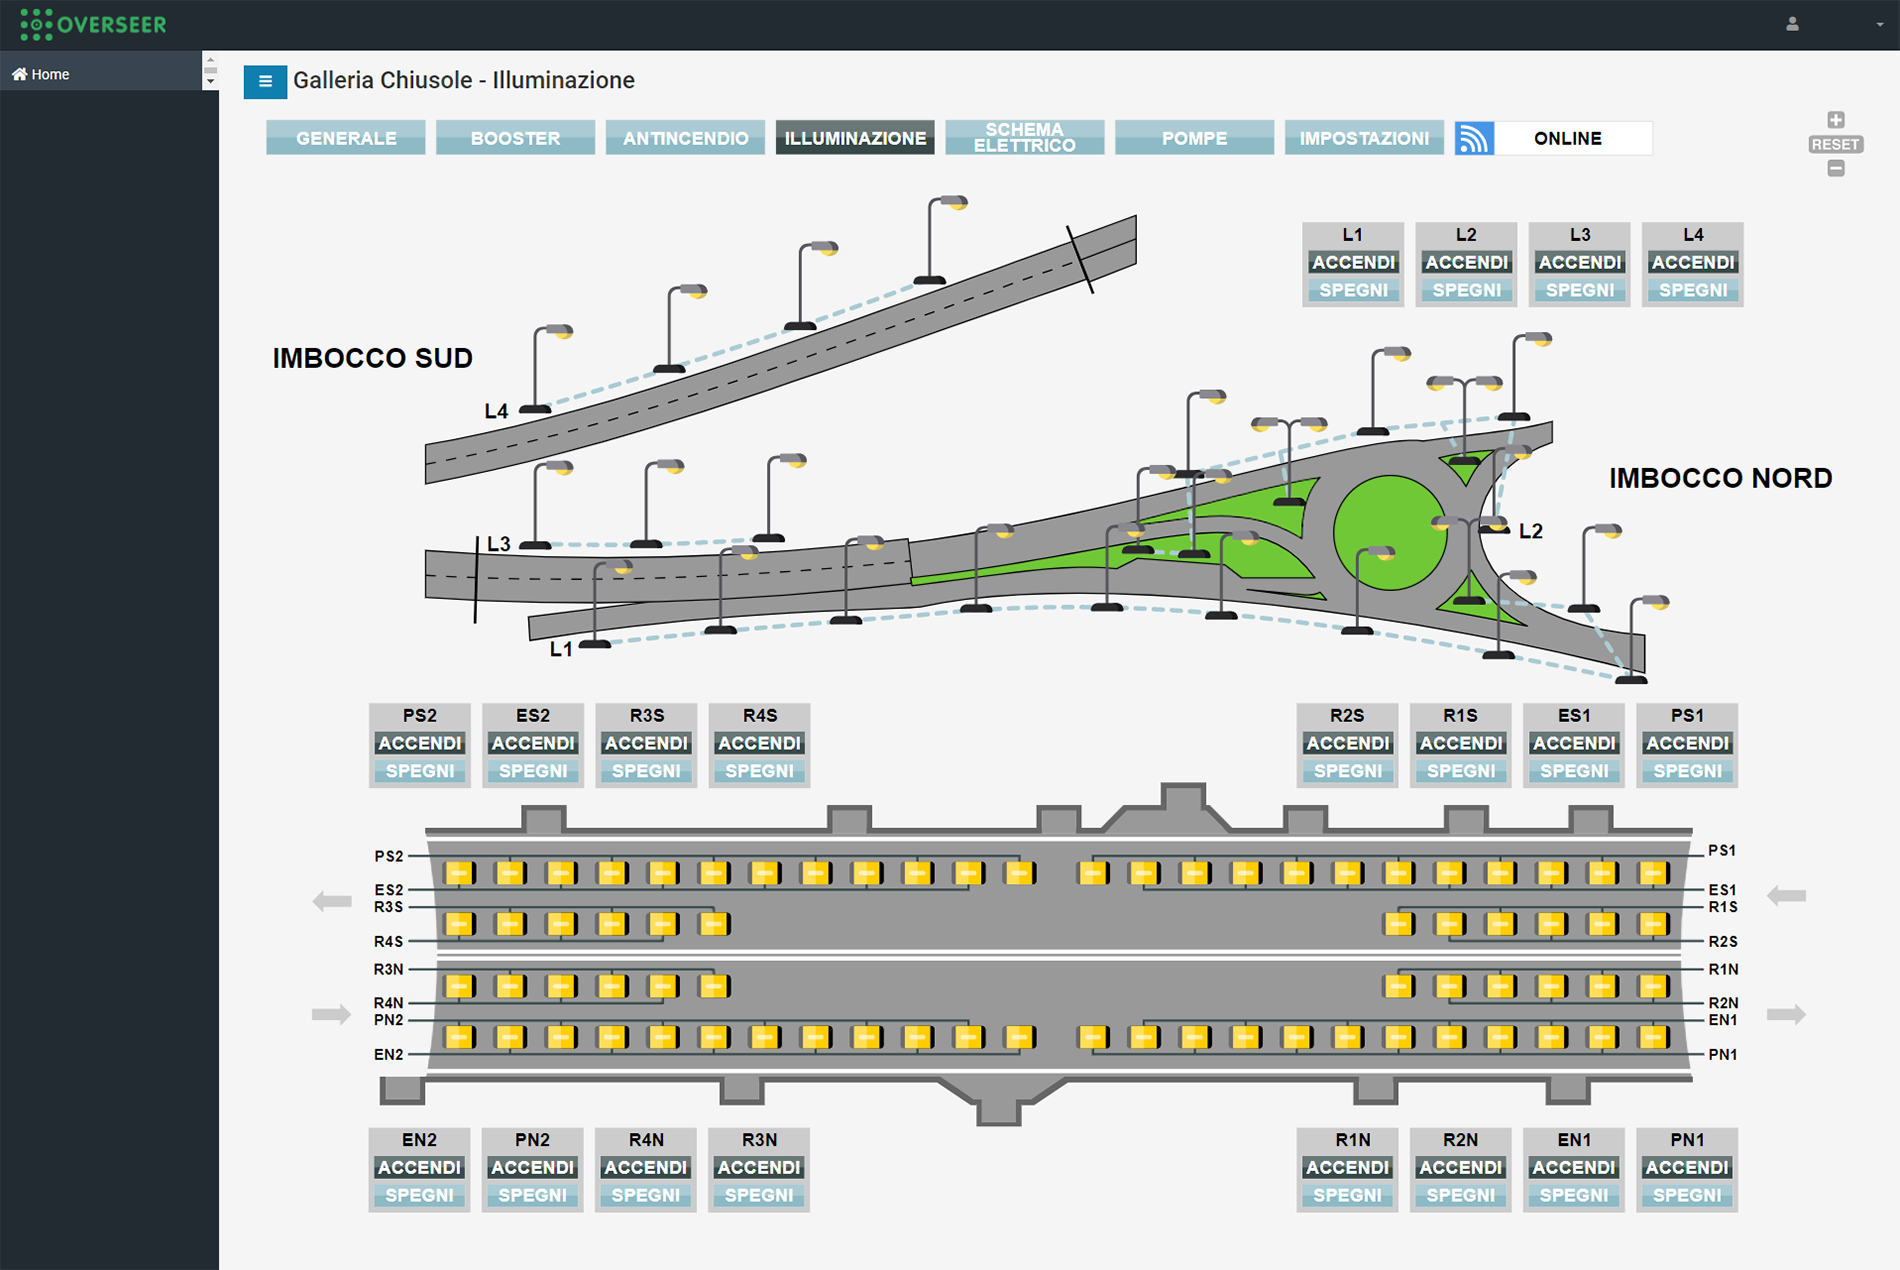This screenshot has width=1900, height=1270.
Task: Switch on ES1 circuit with Accendi
Action: [x=1574, y=743]
